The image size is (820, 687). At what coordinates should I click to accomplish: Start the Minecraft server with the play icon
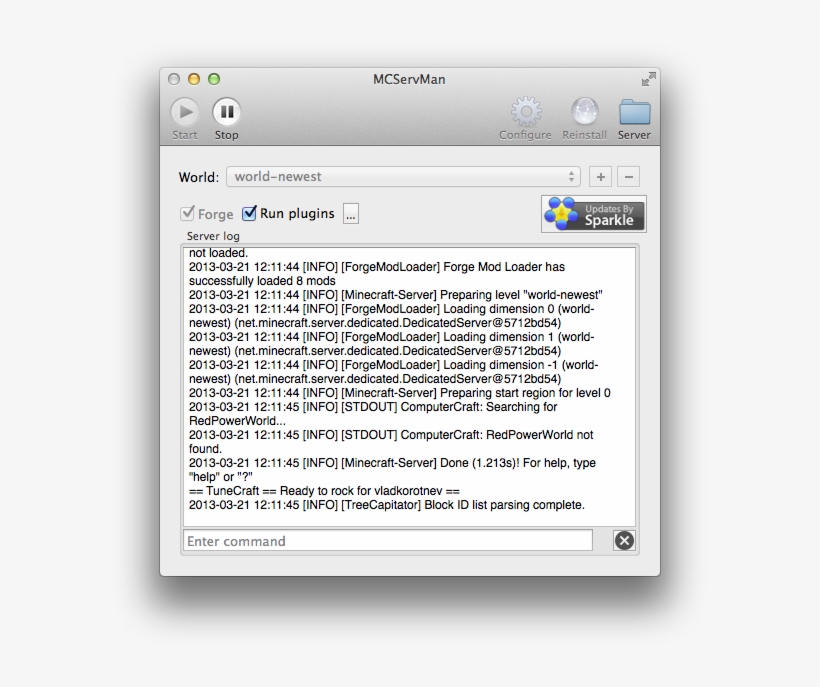(x=185, y=112)
